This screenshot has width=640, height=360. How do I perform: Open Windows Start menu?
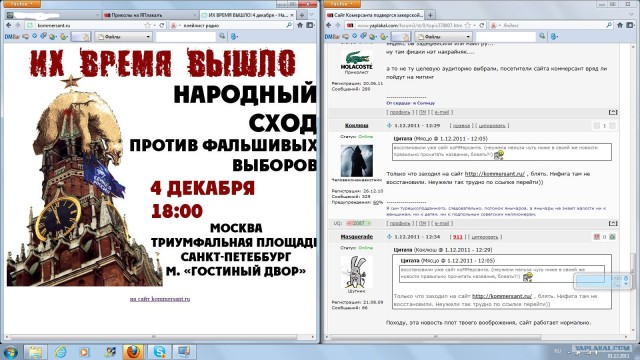10,352
